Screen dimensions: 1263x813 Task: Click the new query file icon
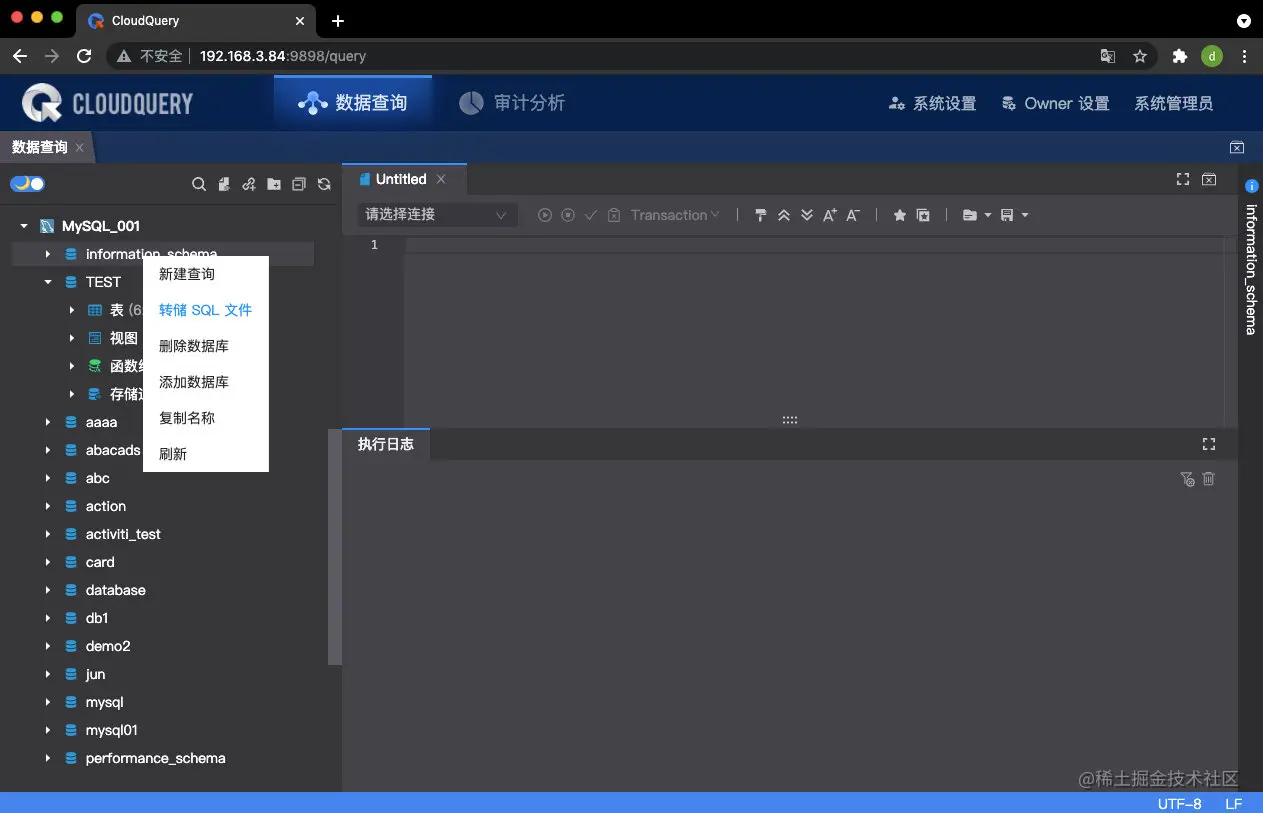tap(224, 184)
